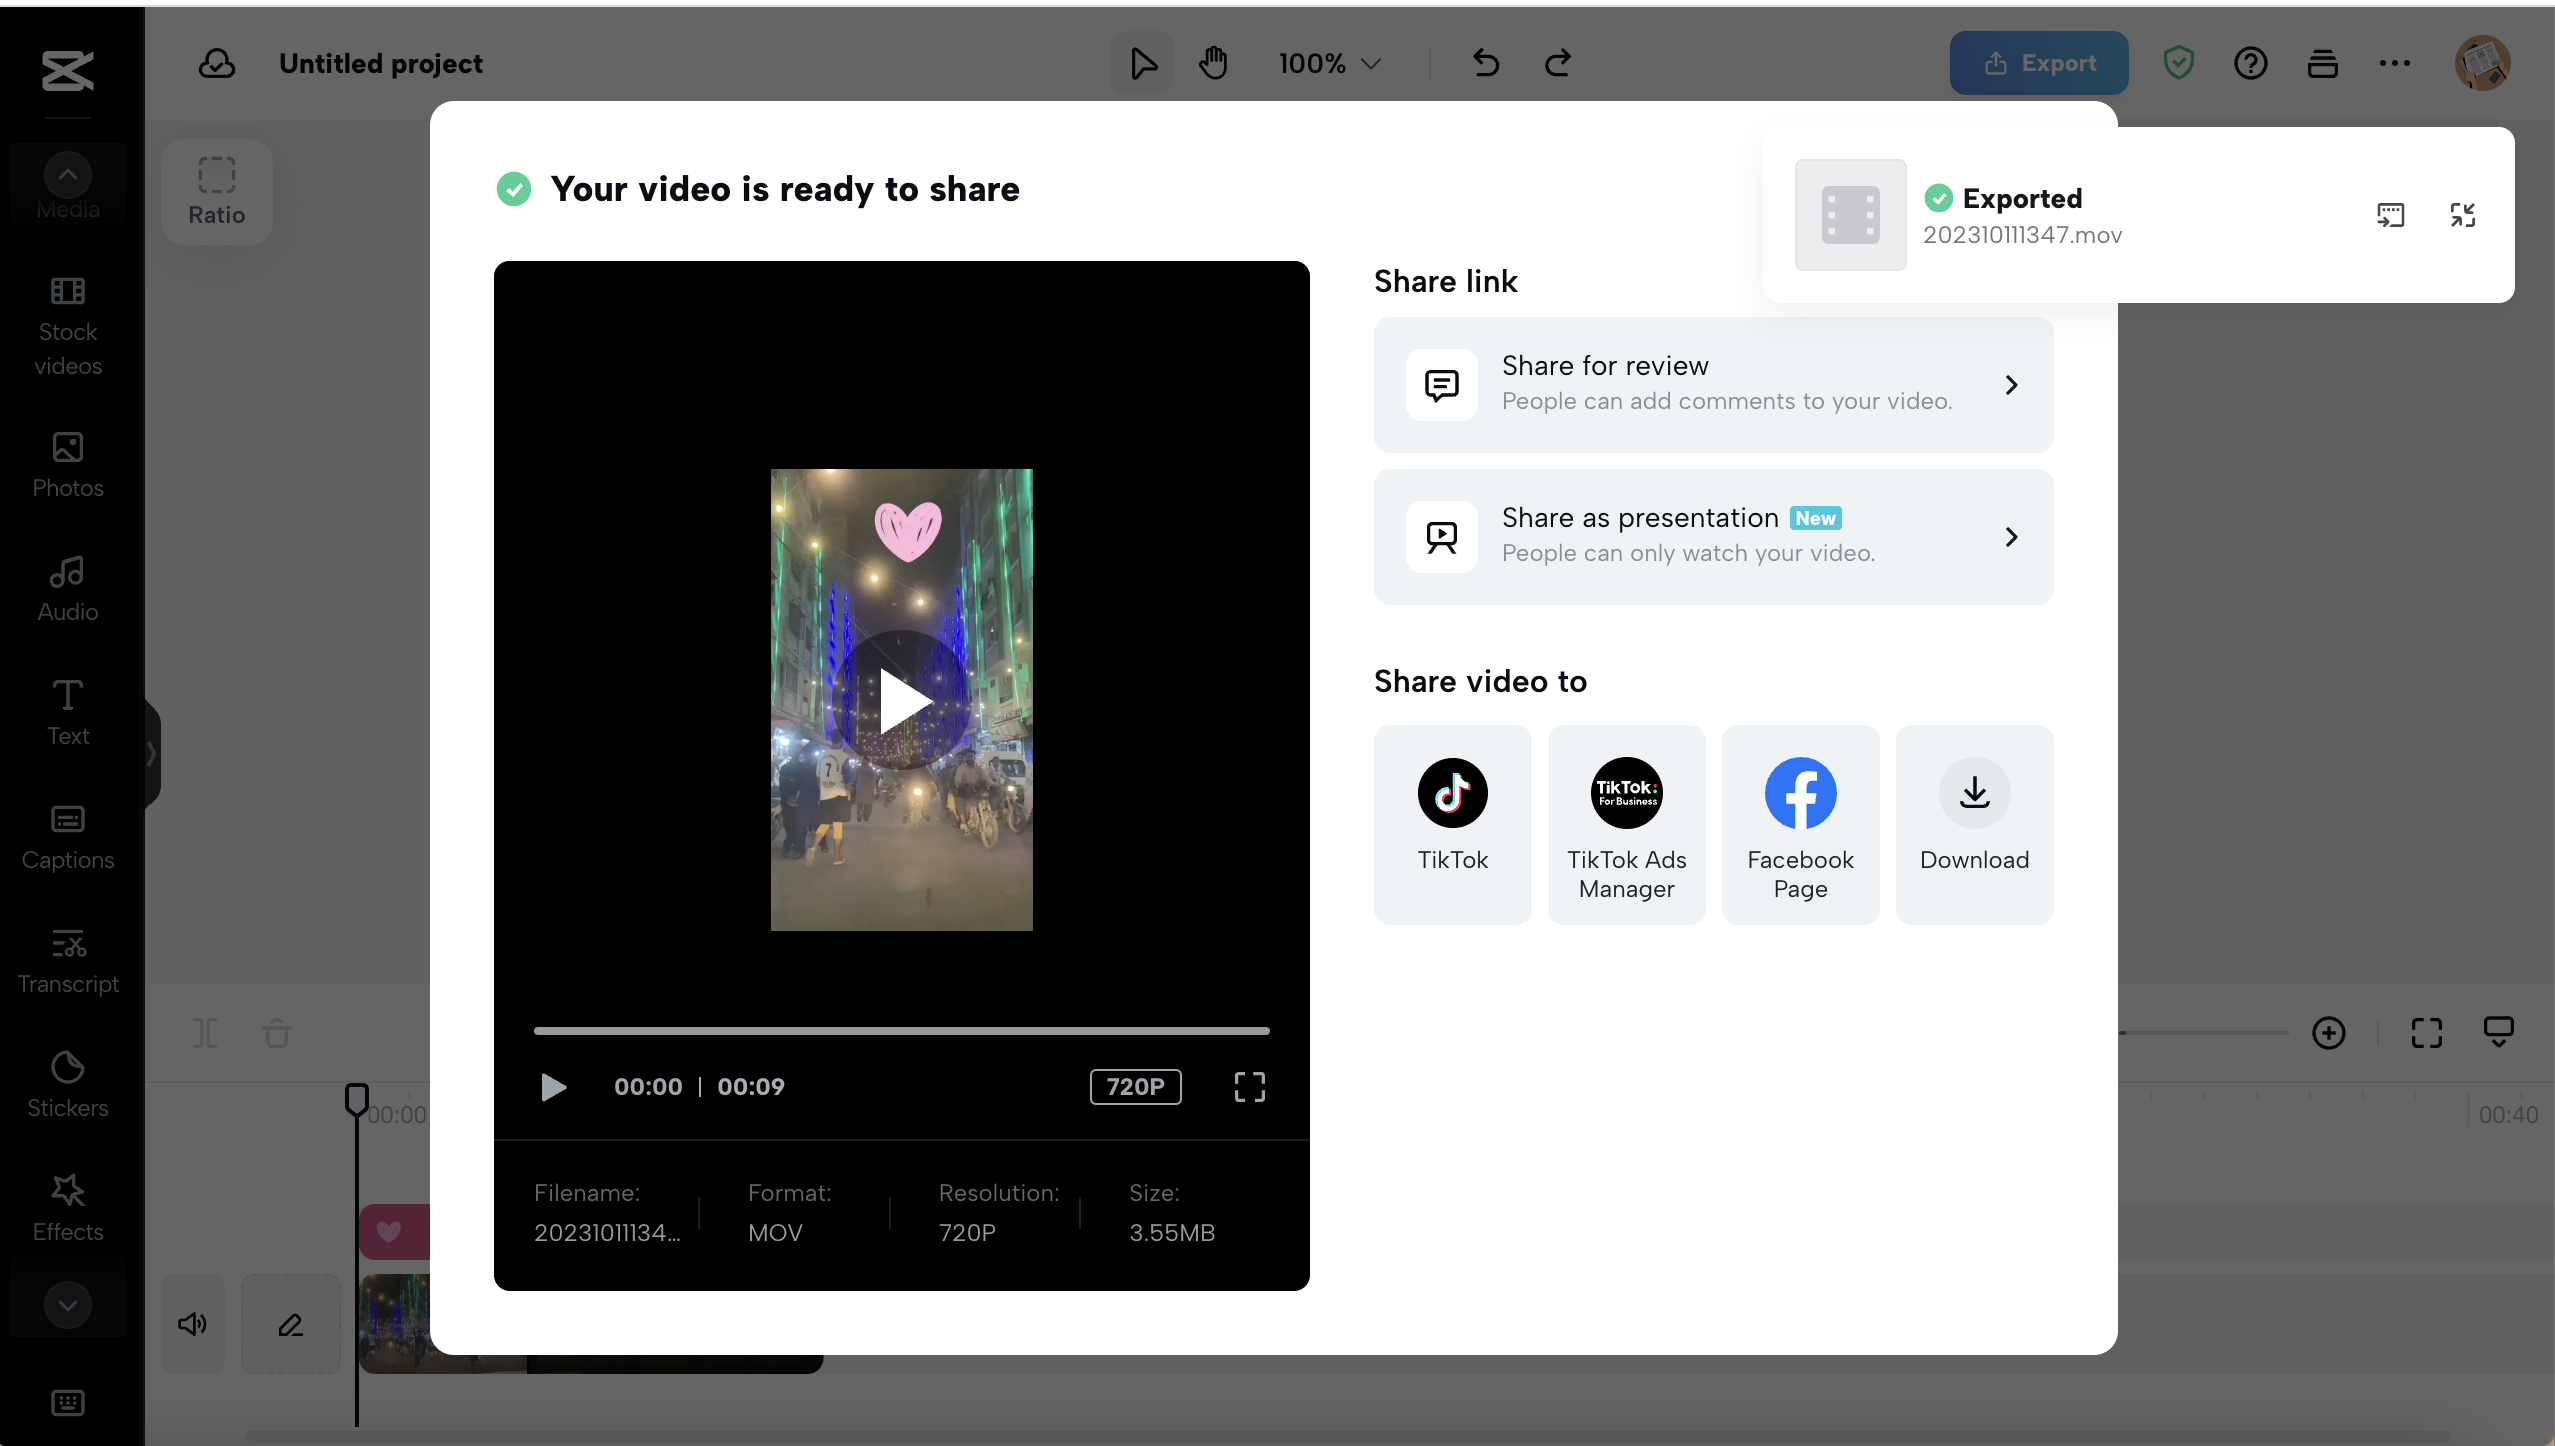Viewport: 2555px width, 1446px height.
Task: Click the Export button
Action: pyautogui.click(x=2038, y=63)
